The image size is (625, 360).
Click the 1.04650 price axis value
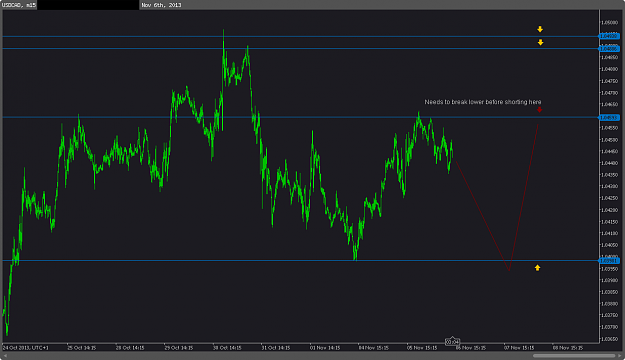(x=610, y=105)
